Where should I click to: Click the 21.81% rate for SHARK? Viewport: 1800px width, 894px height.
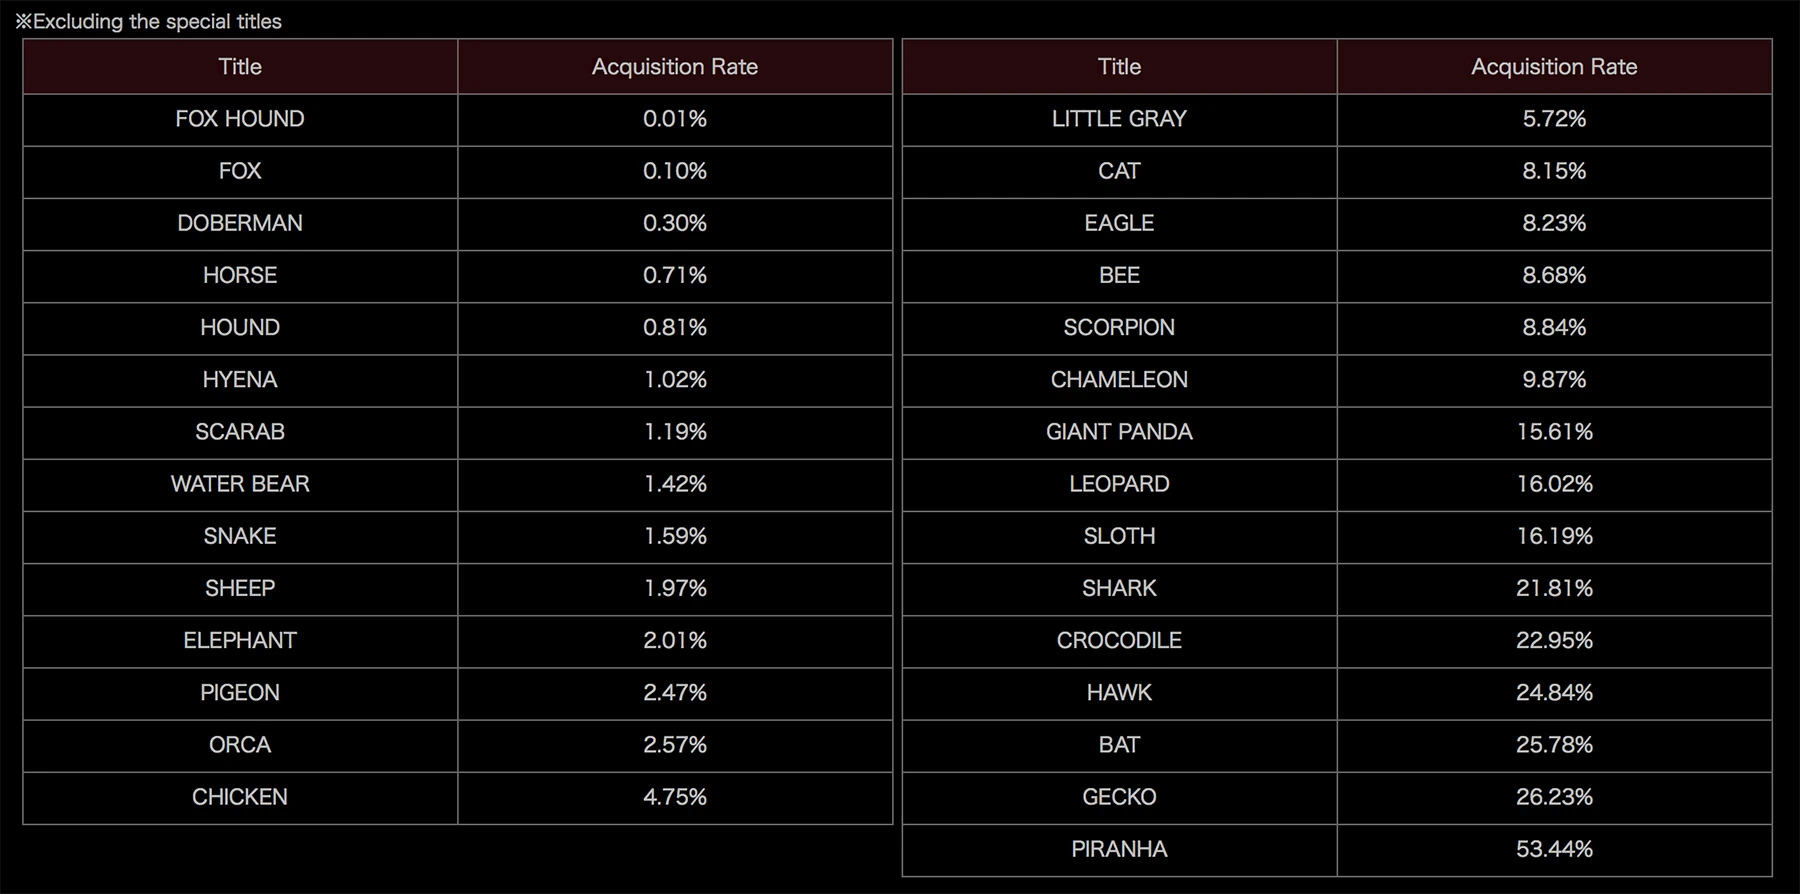tap(1554, 588)
